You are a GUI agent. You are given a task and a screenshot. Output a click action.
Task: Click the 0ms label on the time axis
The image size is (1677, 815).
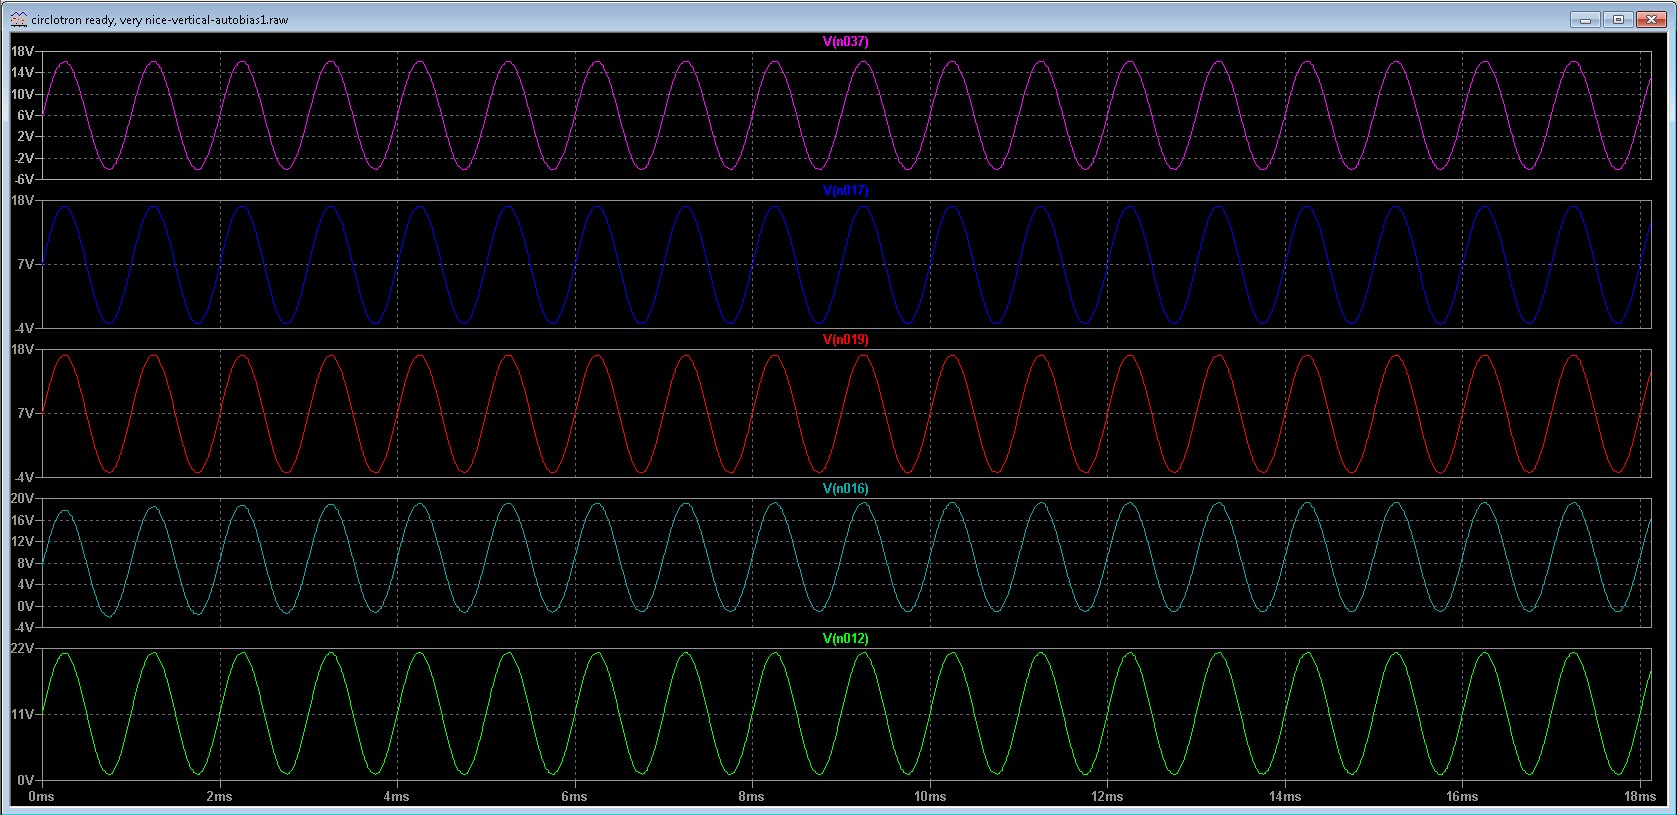(x=41, y=797)
